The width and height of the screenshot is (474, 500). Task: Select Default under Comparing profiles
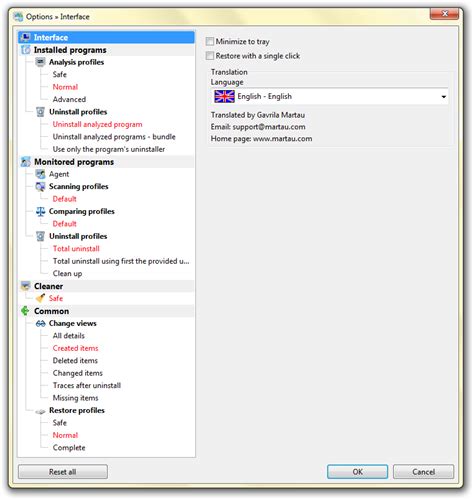coord(65,224)
